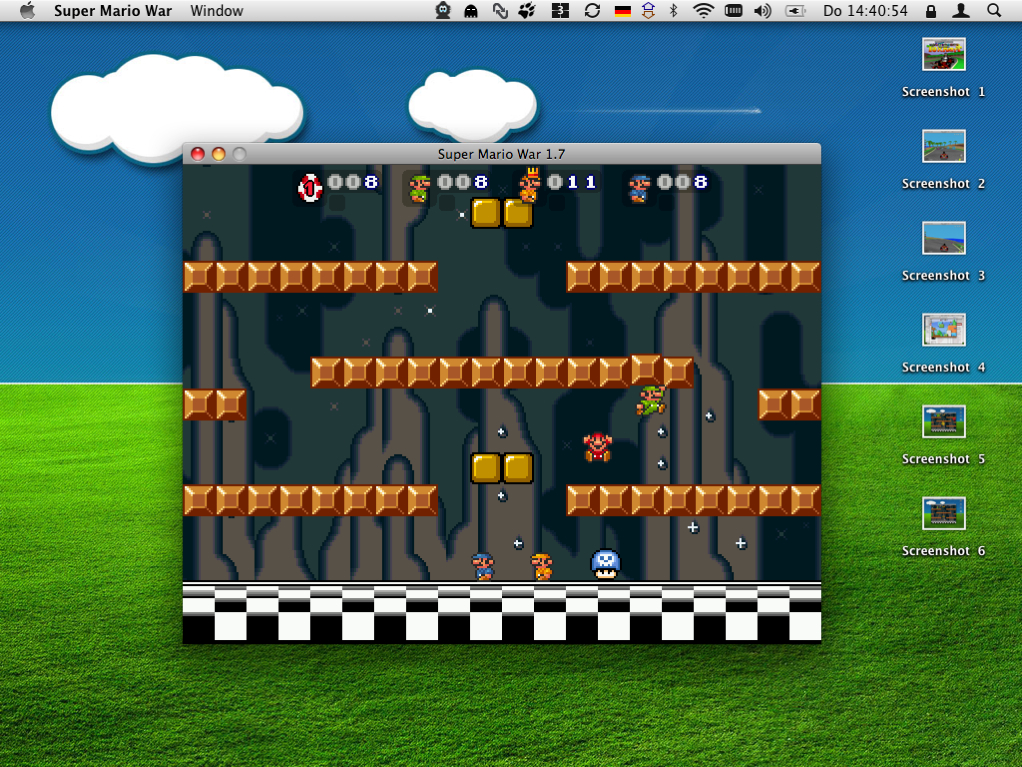
Task: Close the Super Mario War 1.7 window
Action: click(x=197, y=154)
